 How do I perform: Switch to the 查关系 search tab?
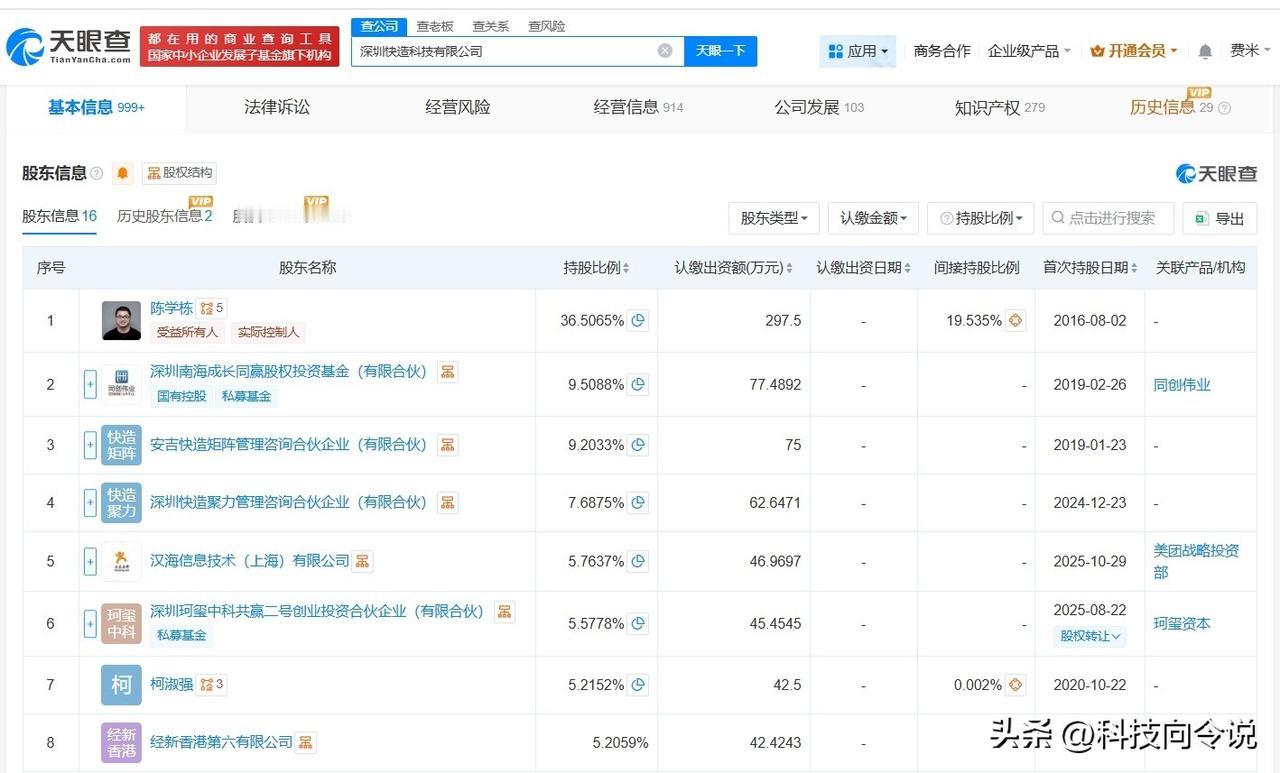click(x=491, y=26)
